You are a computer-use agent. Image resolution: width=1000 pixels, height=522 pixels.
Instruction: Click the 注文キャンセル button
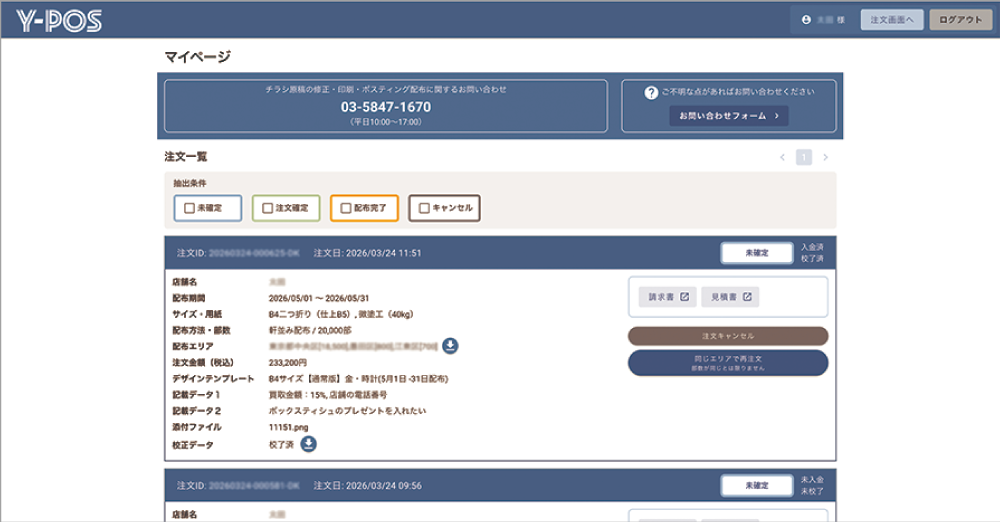click(728, 336)
